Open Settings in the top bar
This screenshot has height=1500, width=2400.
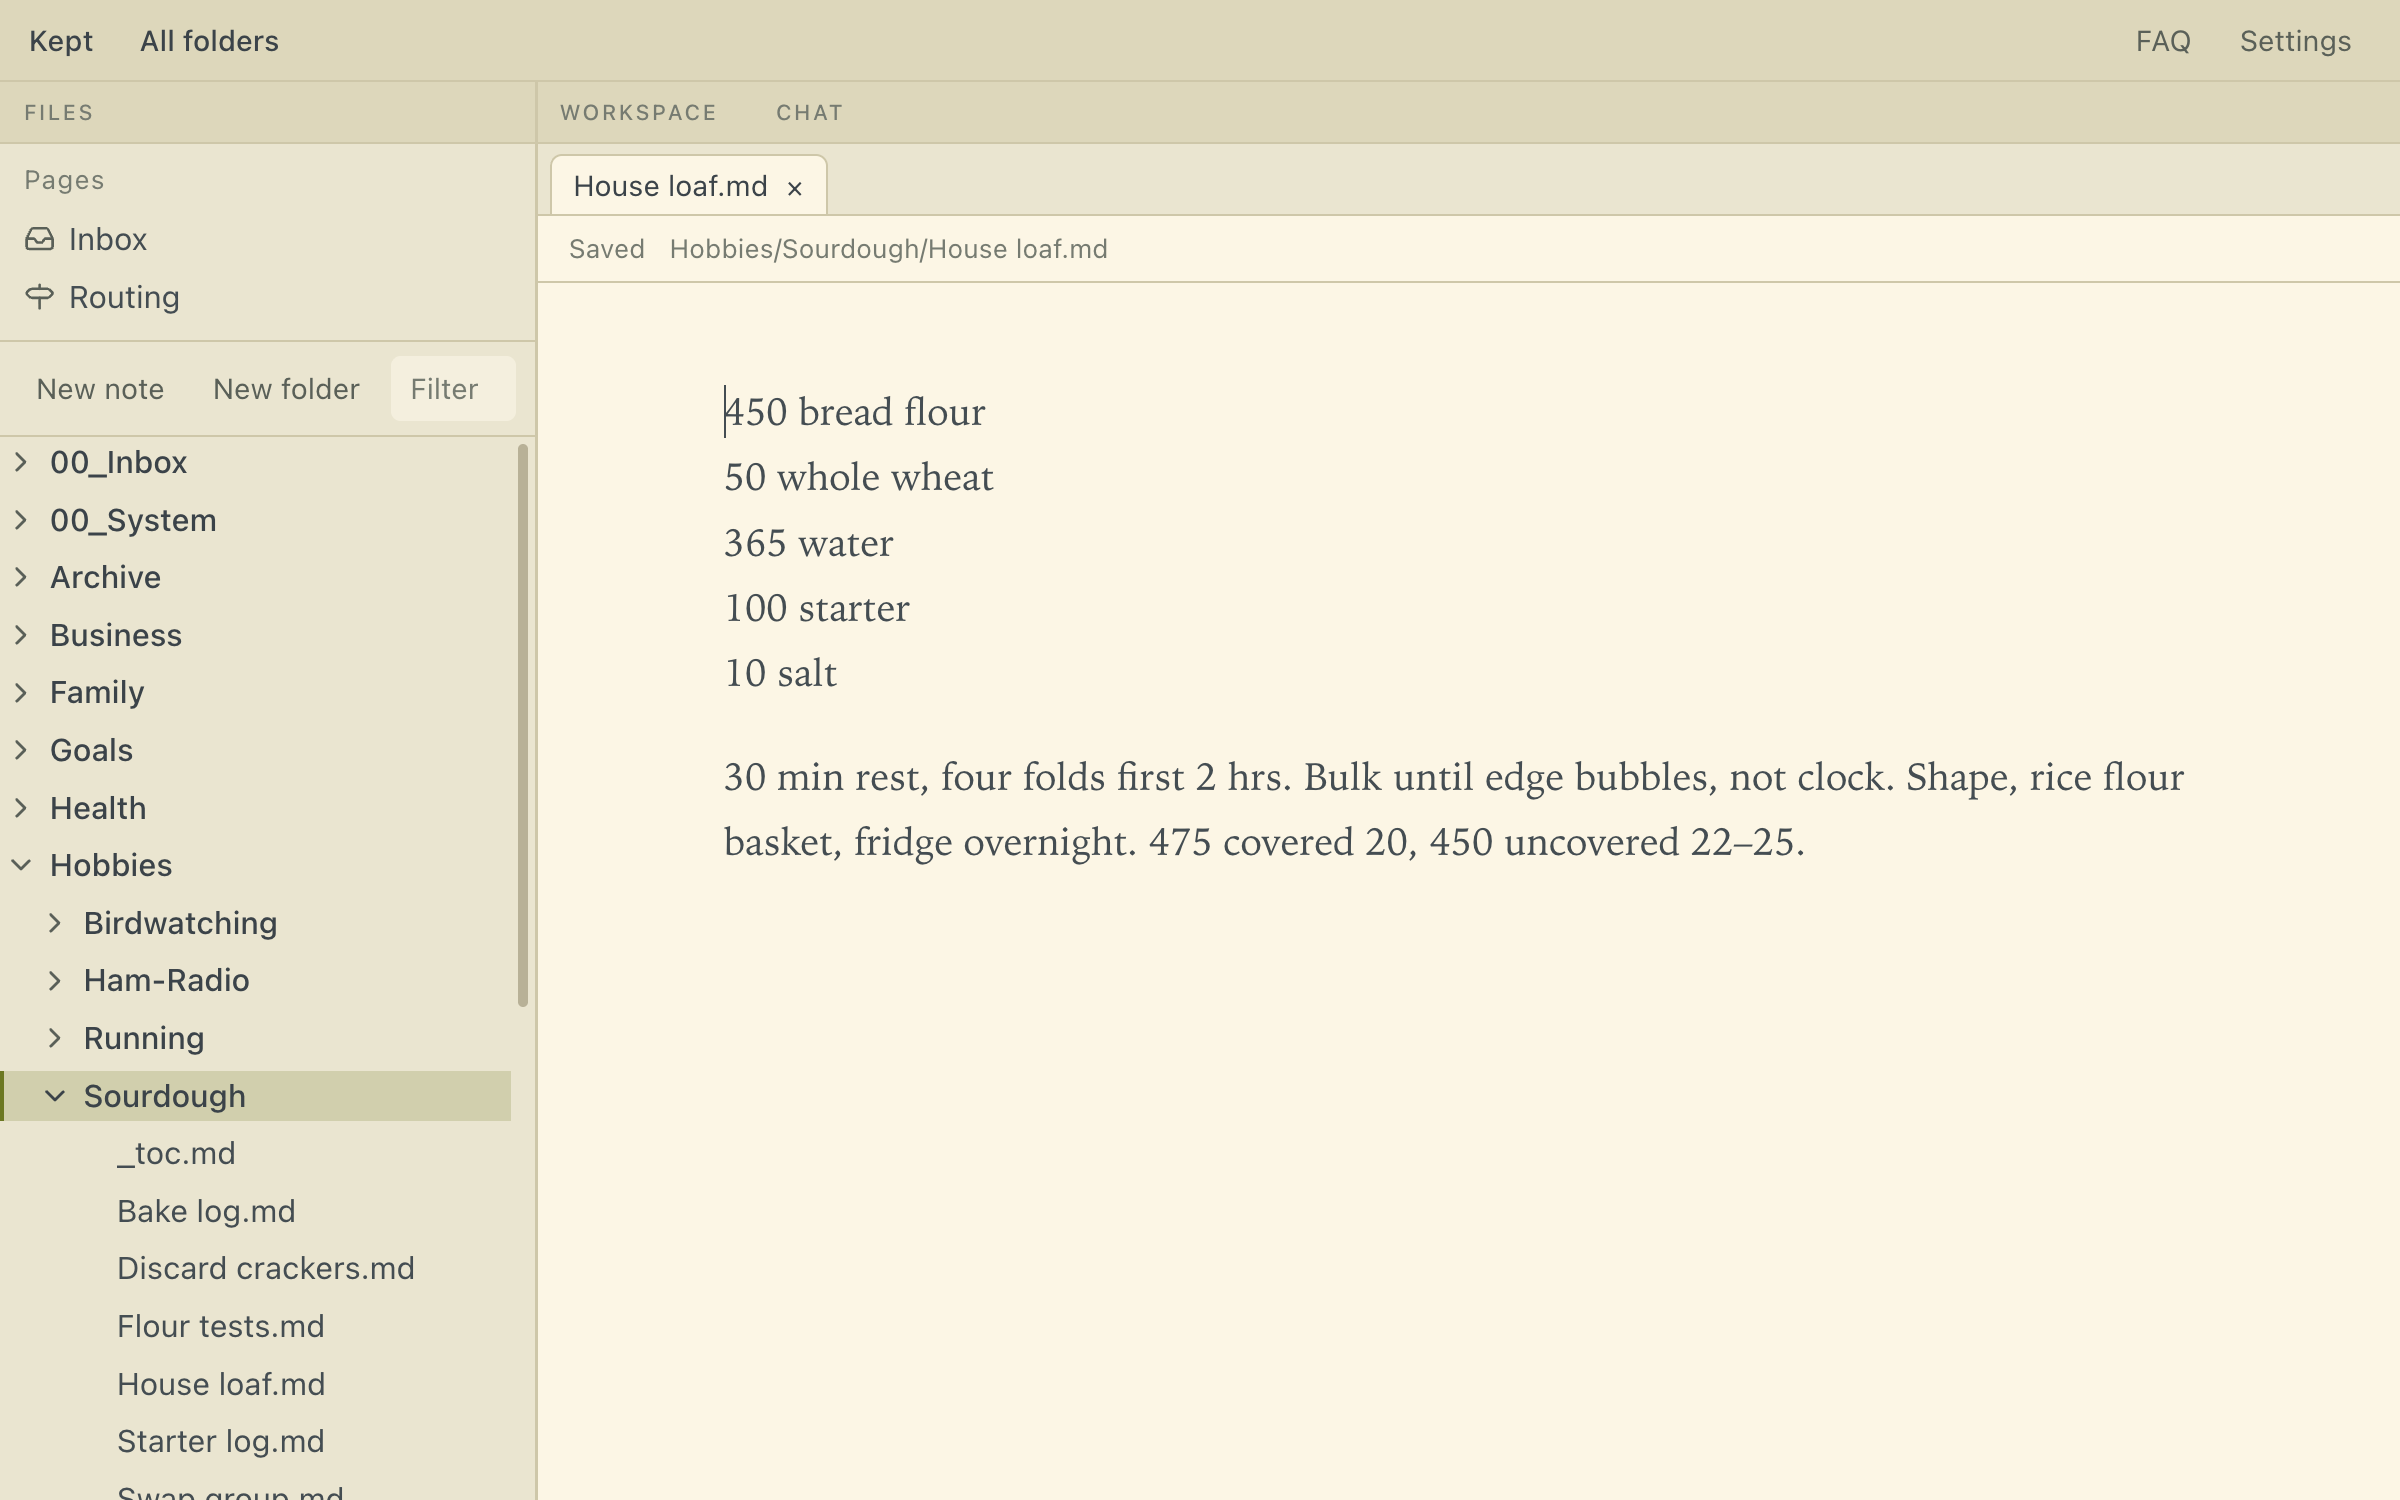point(2295,41)
